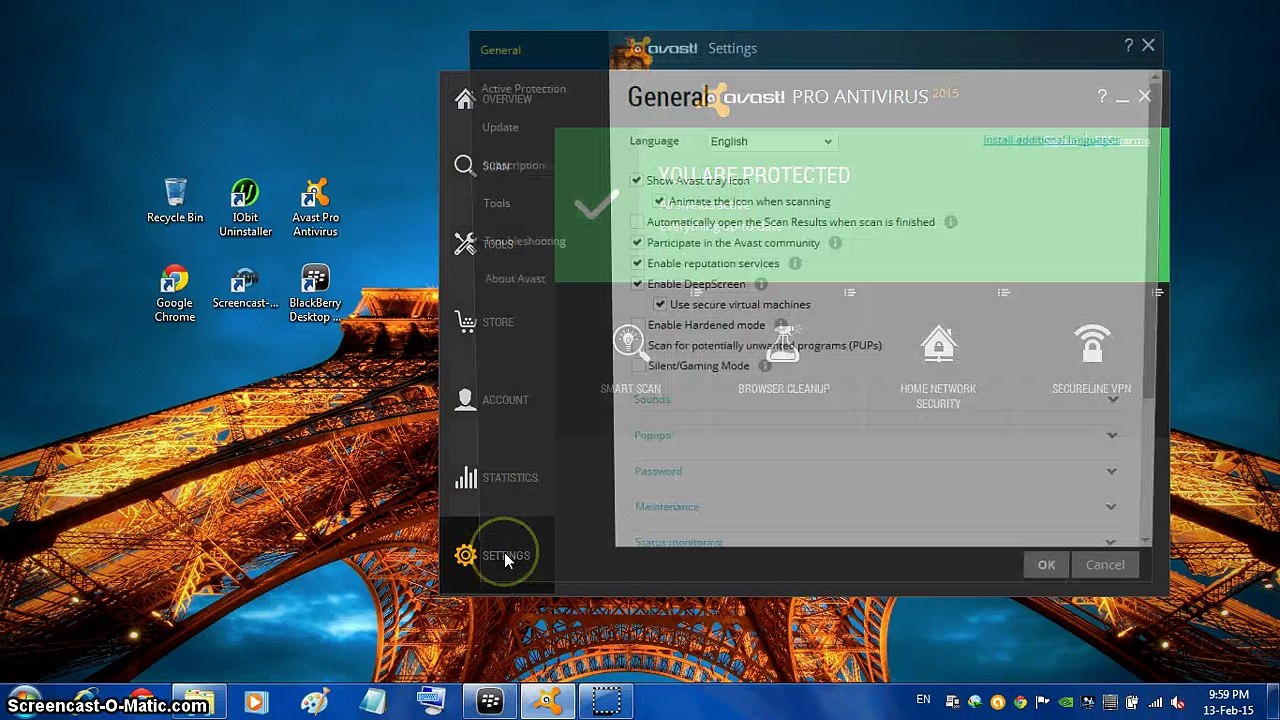The height and width of the screenshot is (720, 1280).
Task: Select General tab in Settings sidebar
Action: coord(500,50)
